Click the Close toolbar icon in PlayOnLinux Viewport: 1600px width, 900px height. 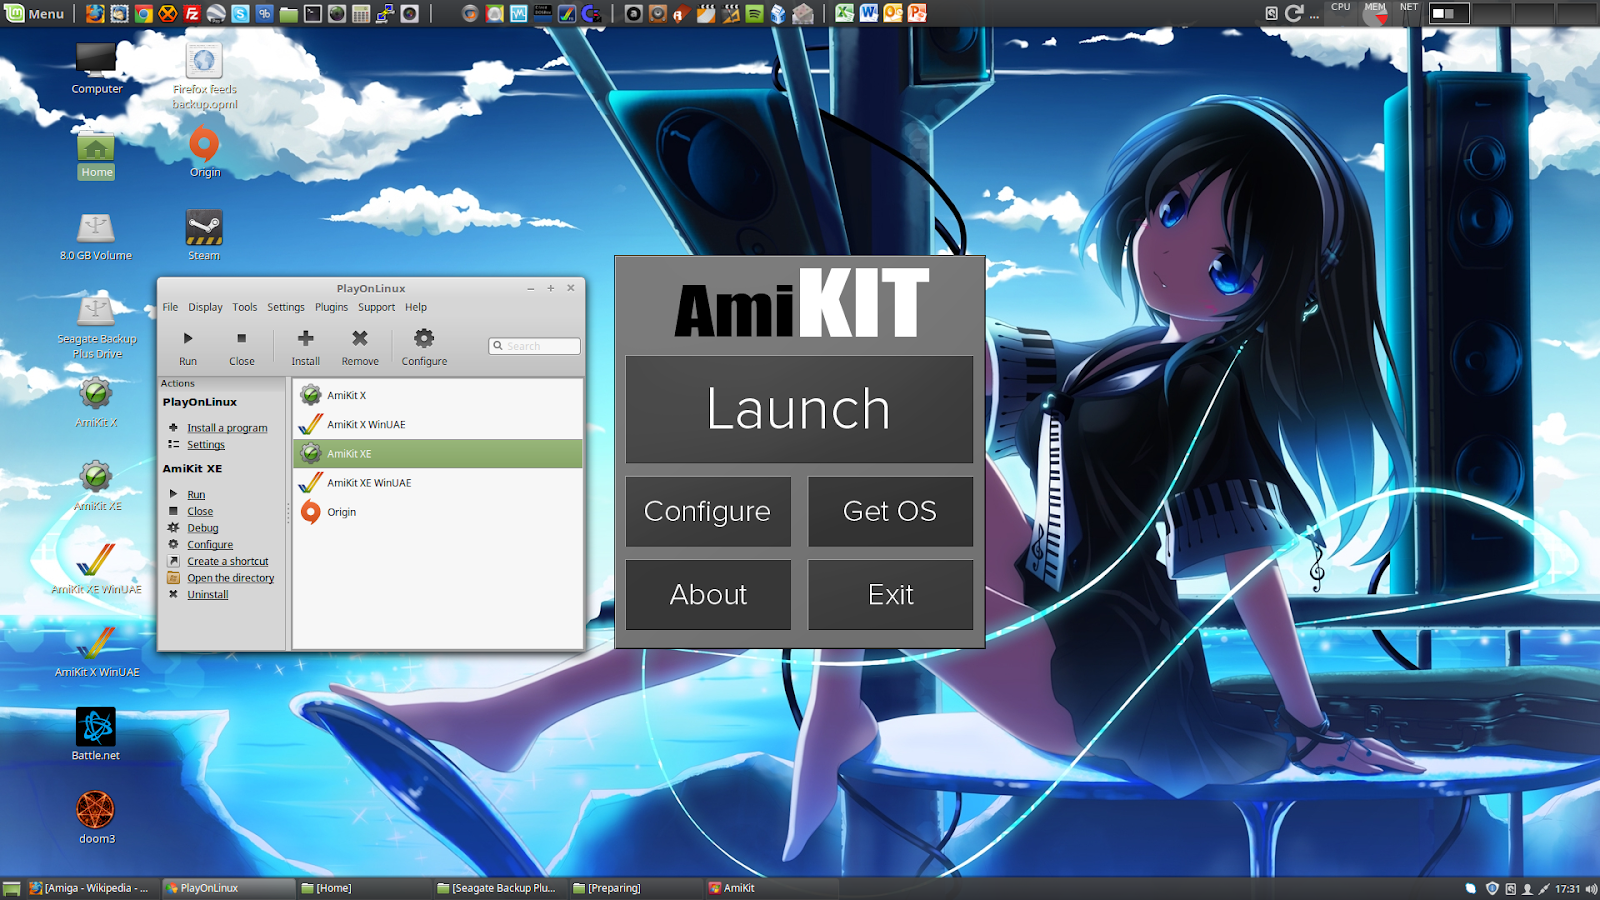point(241,339)
